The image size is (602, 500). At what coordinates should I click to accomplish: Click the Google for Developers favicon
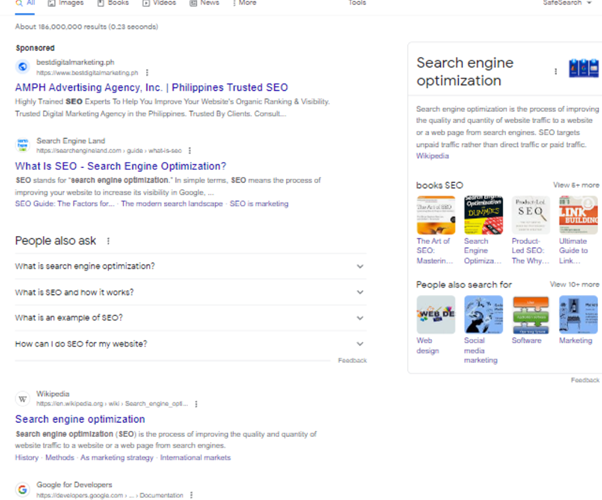(23, 489)
